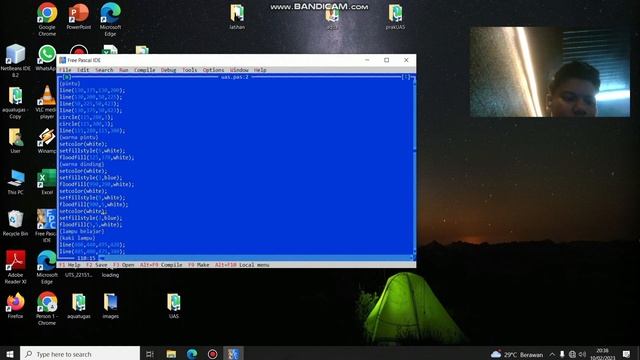Viewport: 640px width, 360px height.
Task: Open the Options menu in Free Pascal
Action: coord(213,70)
